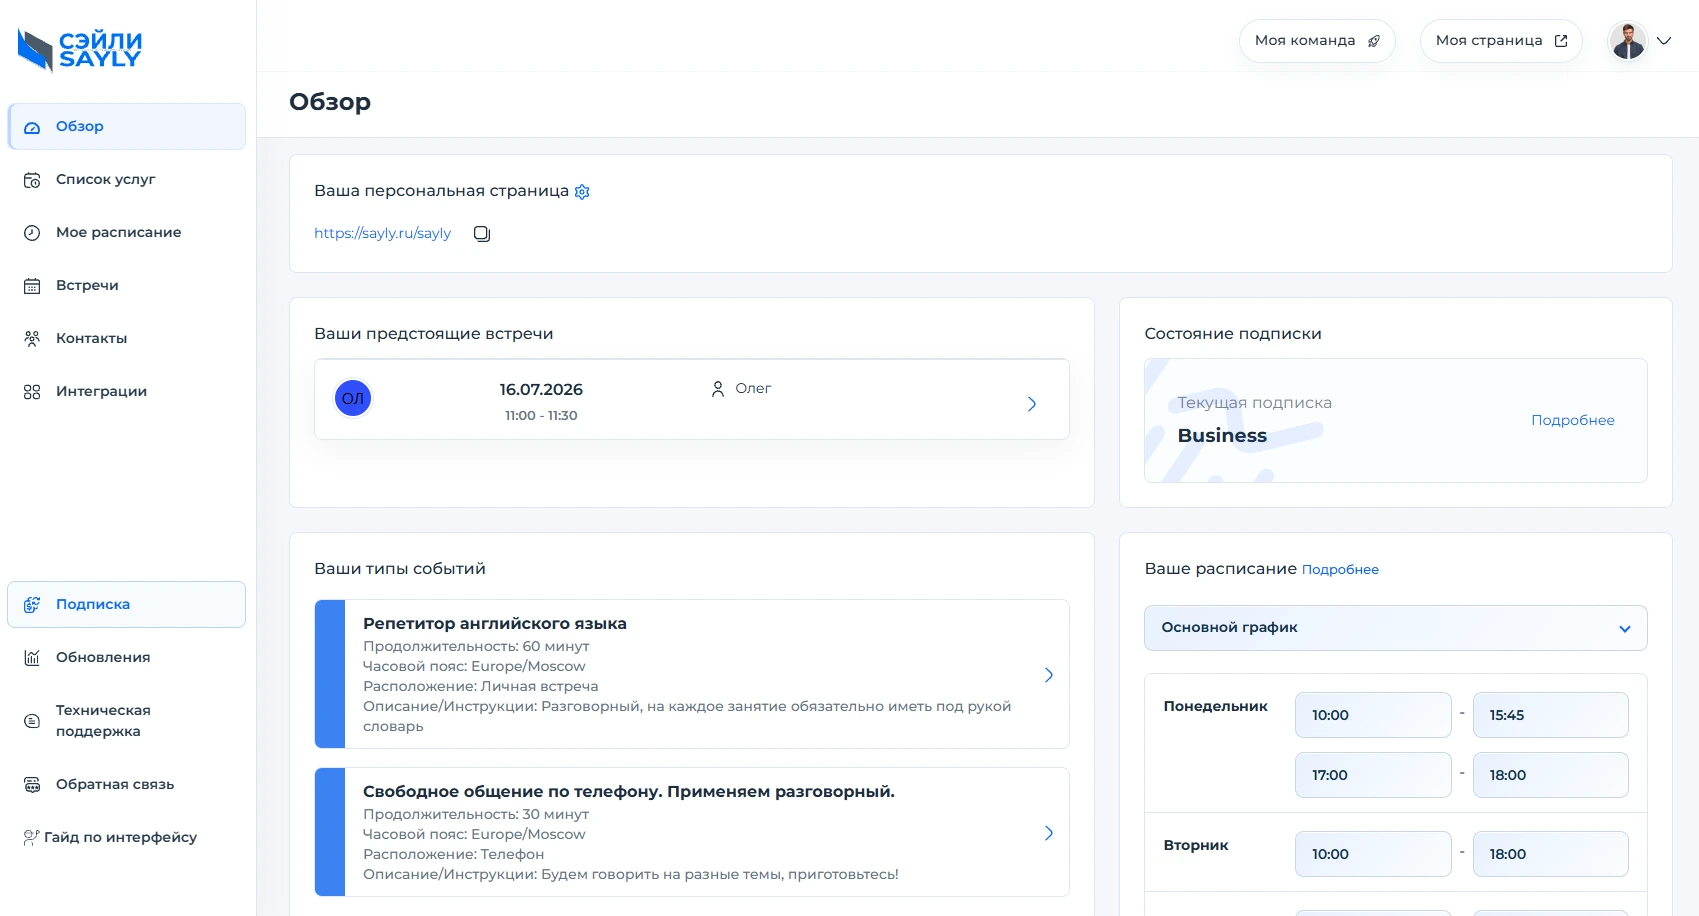
Task: Click the Техническая поддержка chat icon
Action: pyautogui.click(x=32, y=721)
